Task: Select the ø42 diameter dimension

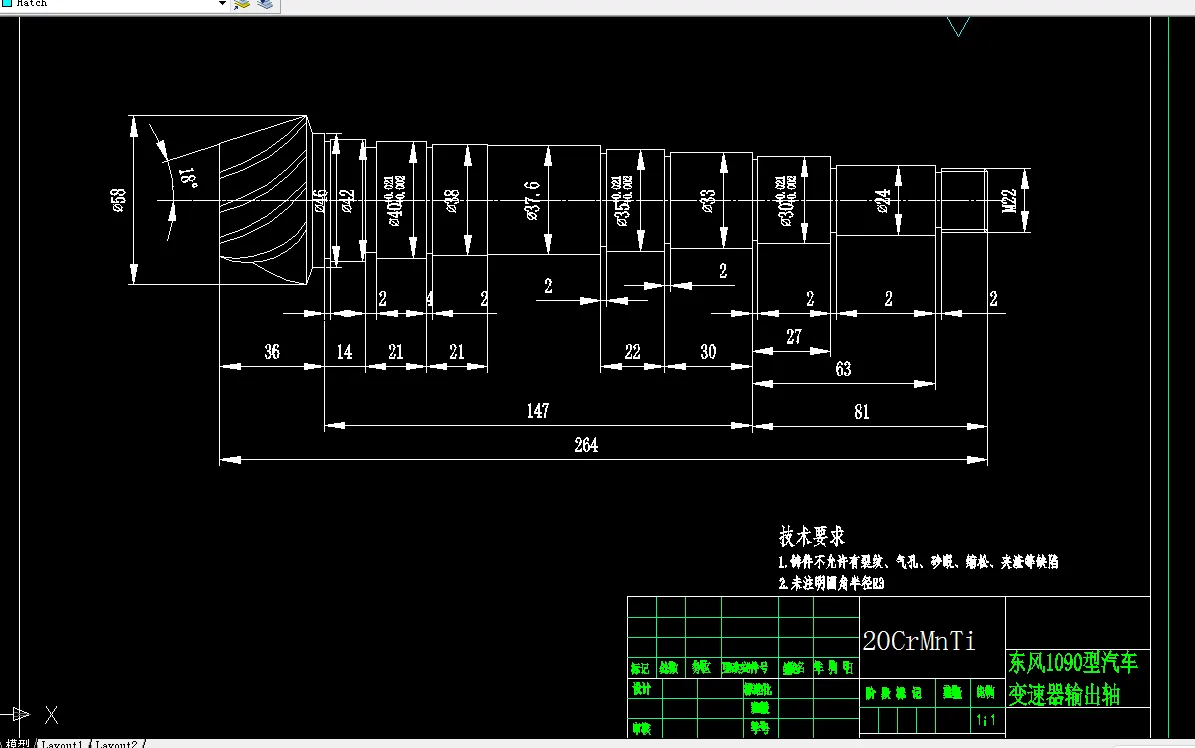Action: click(348, 201)
